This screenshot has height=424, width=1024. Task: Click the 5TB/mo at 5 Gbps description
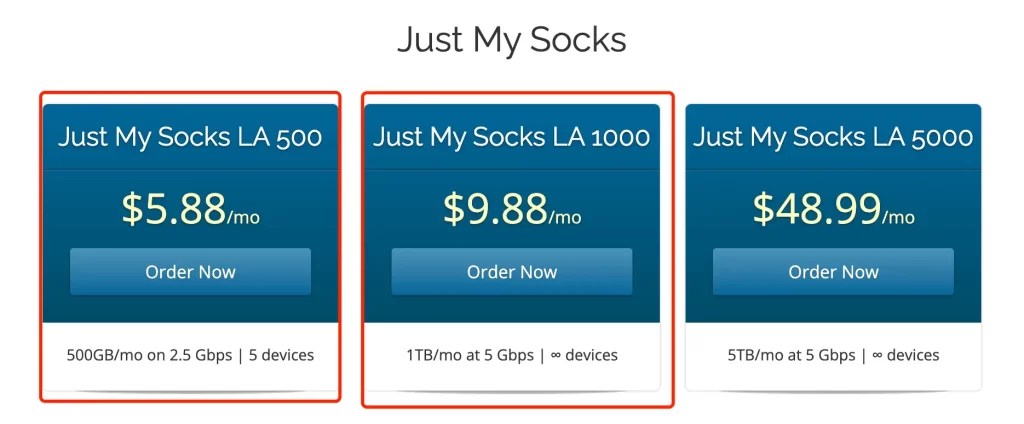(x=791, y=355)
